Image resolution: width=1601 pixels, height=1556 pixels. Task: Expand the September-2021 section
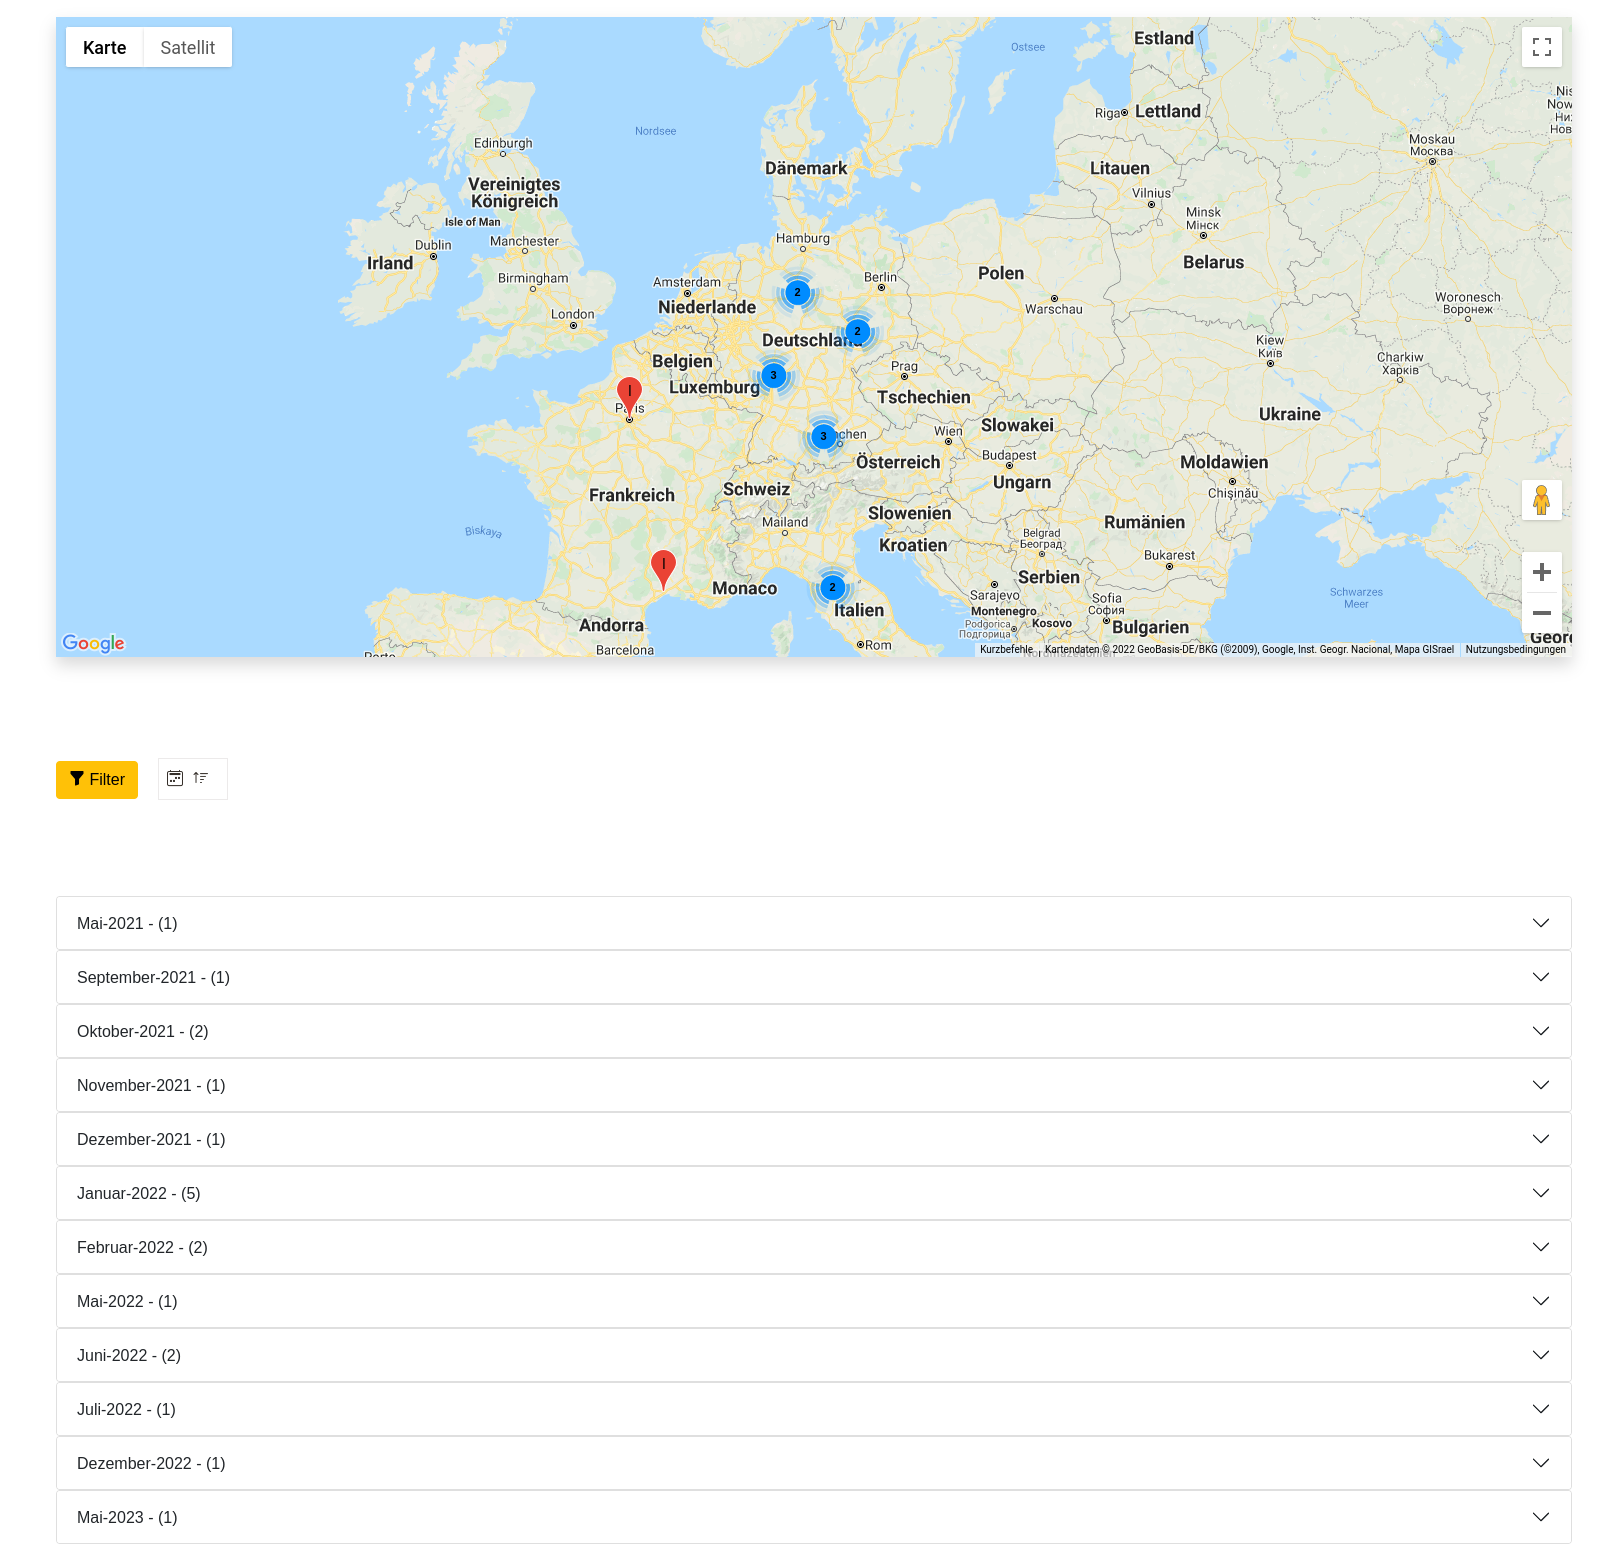(814, 977)
